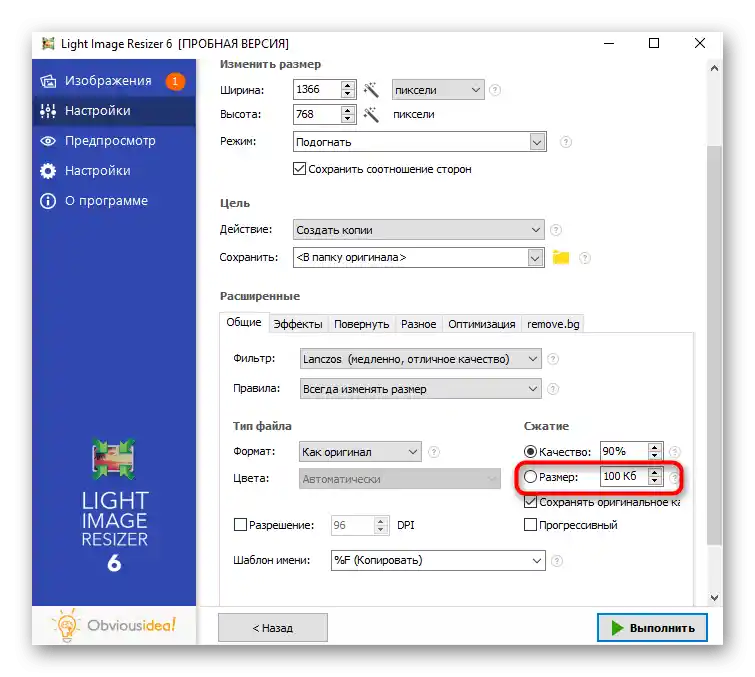Select the Размер radio button
This screenshot has width=755, height=677.
(x=530, y=477)
